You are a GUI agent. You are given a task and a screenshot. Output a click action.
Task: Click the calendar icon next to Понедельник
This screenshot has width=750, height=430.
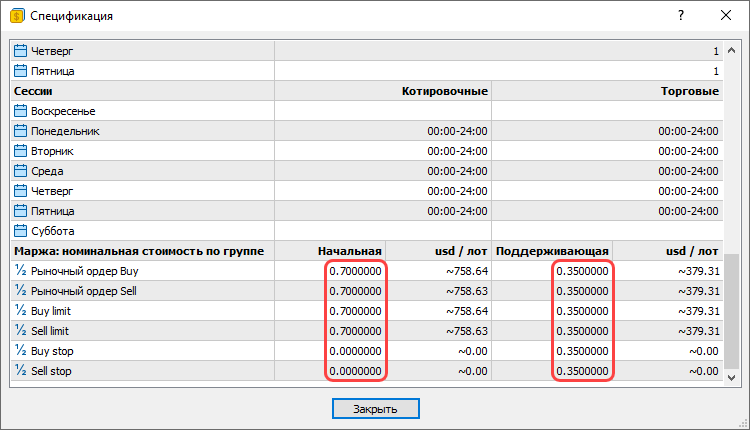click(x=21, y=131)
